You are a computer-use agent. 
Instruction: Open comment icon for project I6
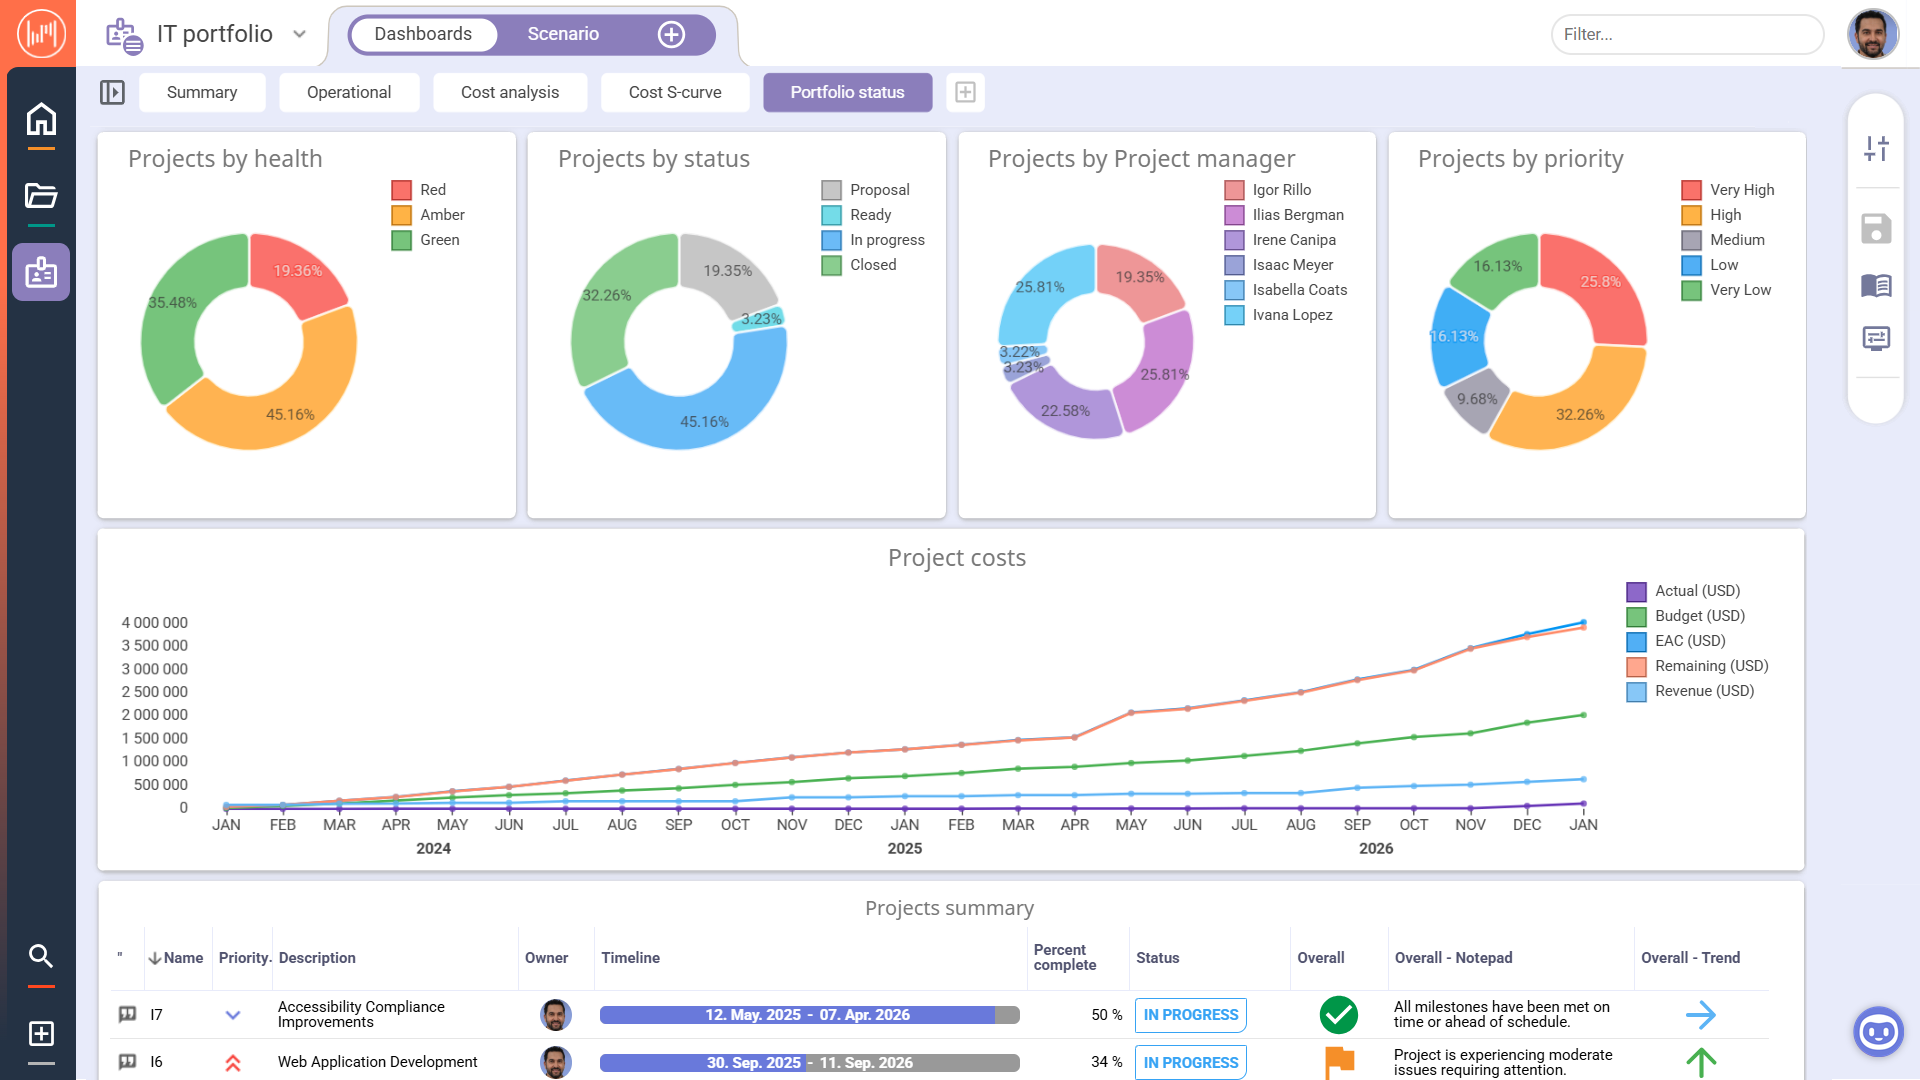[x=127, y=1061]
